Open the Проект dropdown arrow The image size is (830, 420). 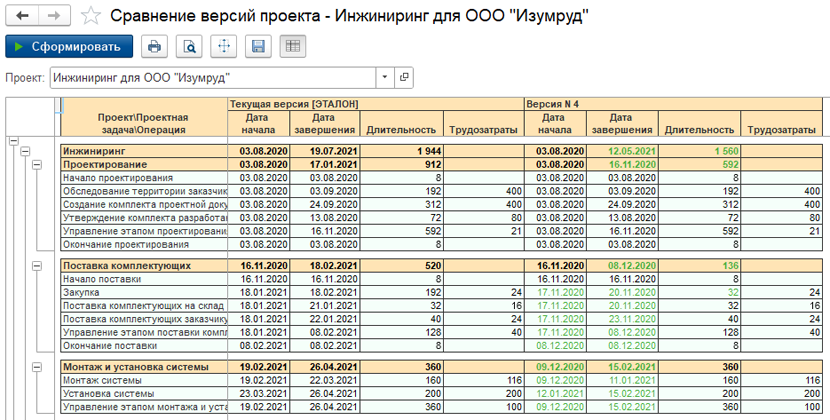point(385,78)
